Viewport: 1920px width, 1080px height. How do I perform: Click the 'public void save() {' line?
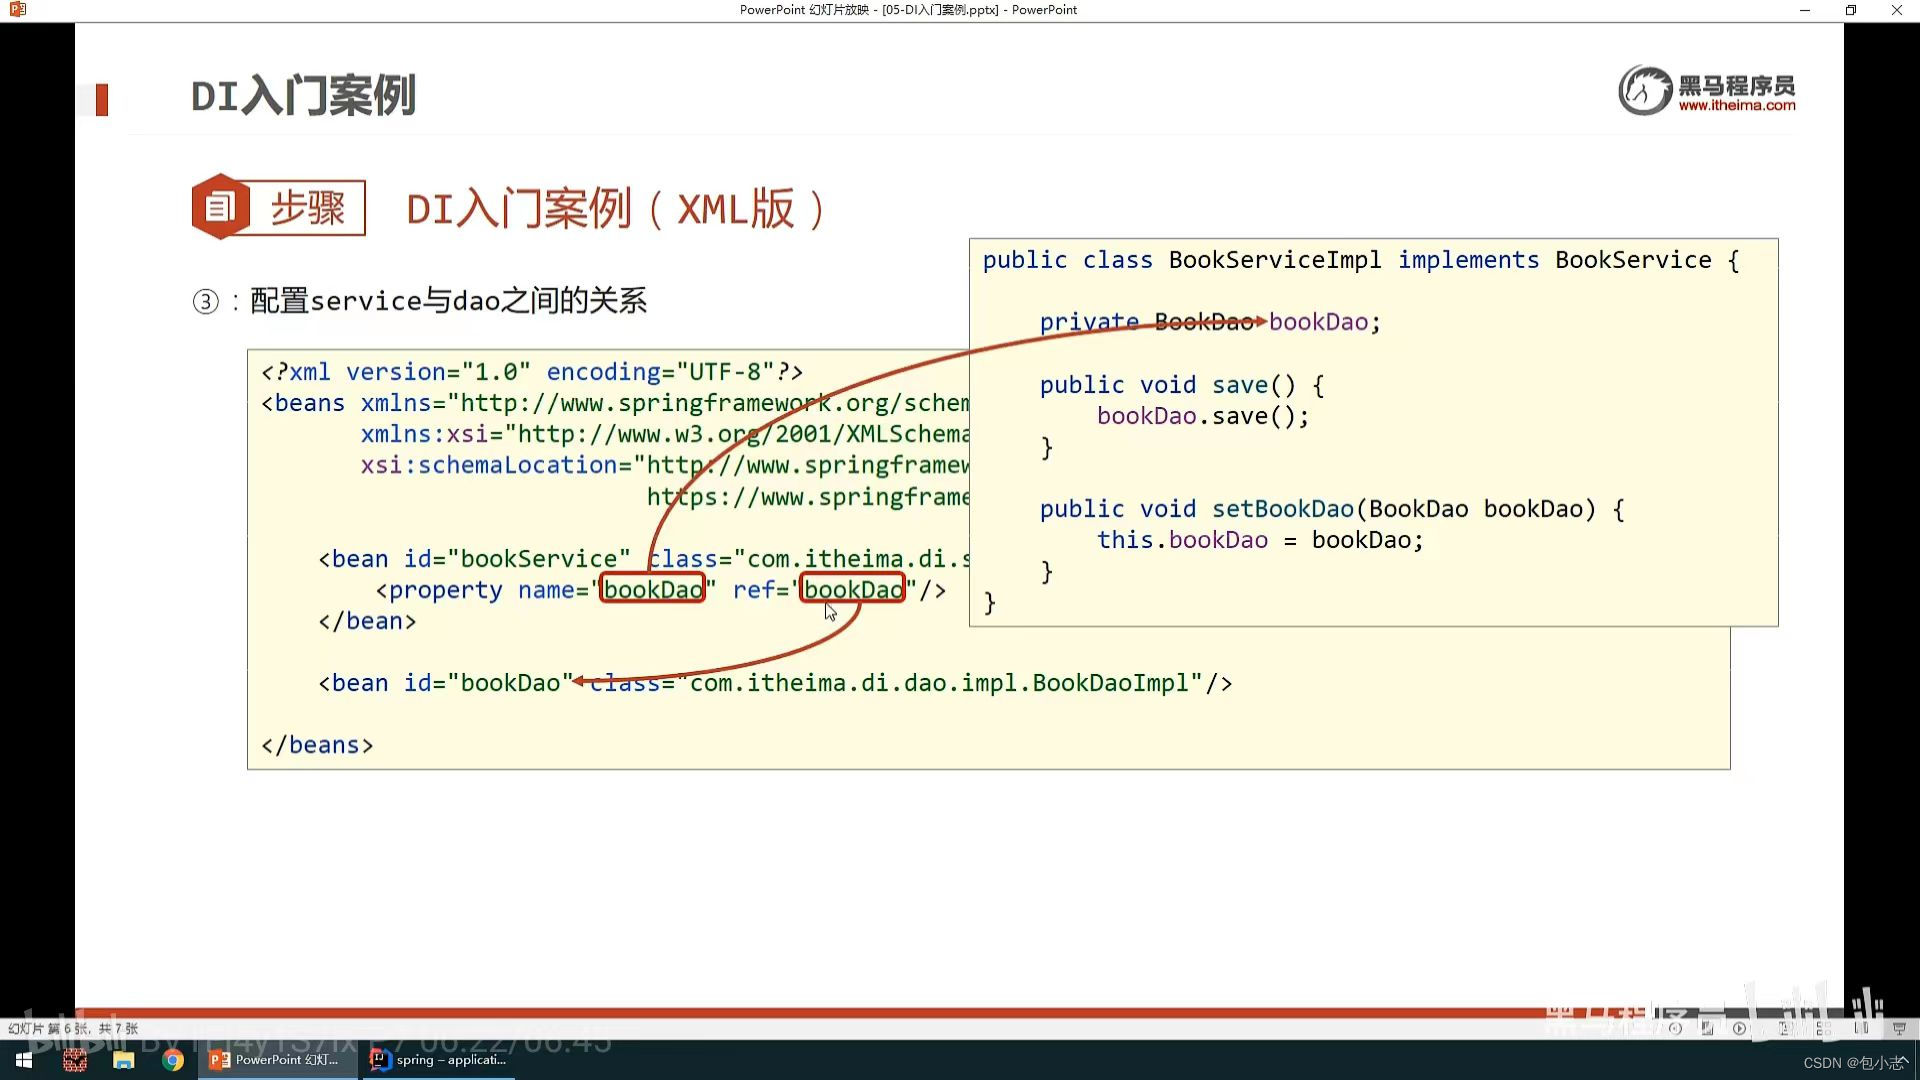(1182, 385)
